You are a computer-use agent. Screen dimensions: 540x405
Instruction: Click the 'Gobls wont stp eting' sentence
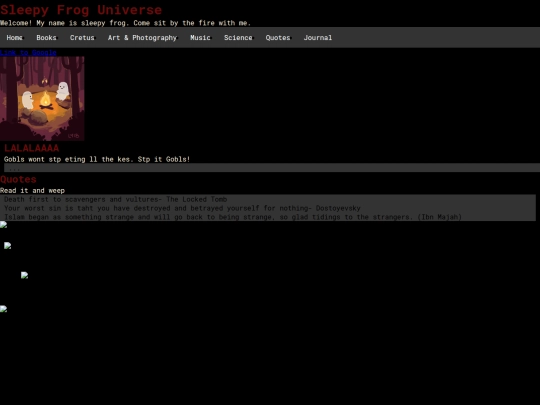point(97,159)
